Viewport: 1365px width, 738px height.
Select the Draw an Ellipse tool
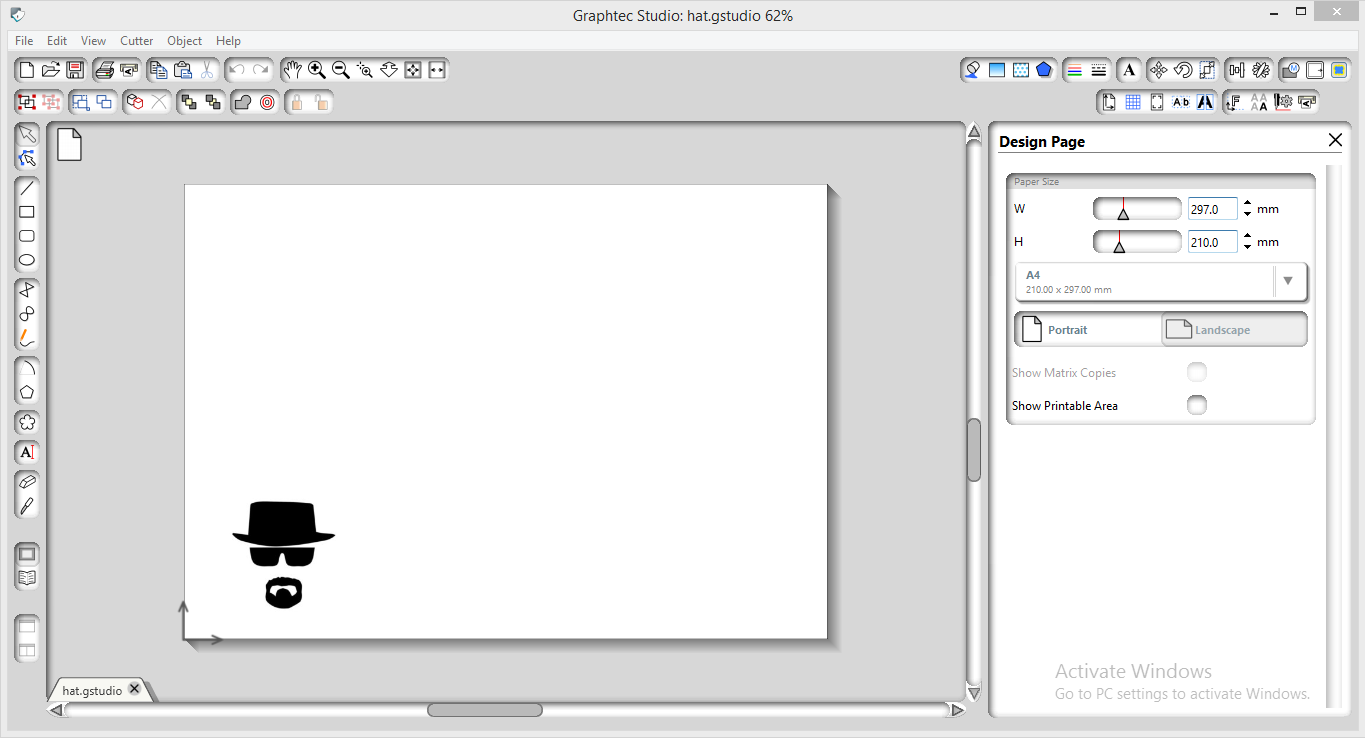[x=27, y=260]
